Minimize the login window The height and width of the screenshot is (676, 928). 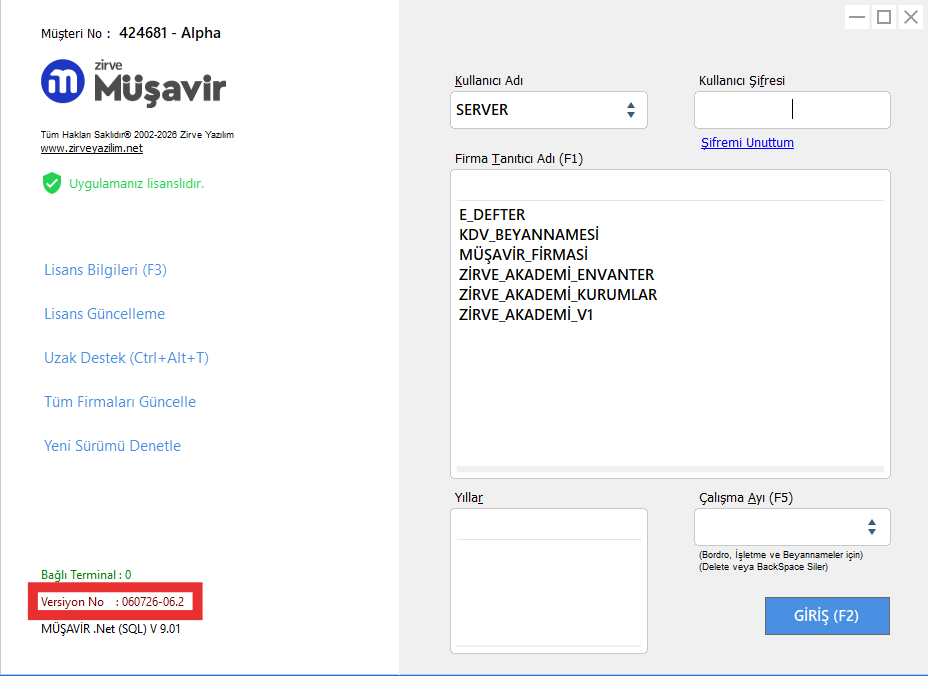coord(857,17)
